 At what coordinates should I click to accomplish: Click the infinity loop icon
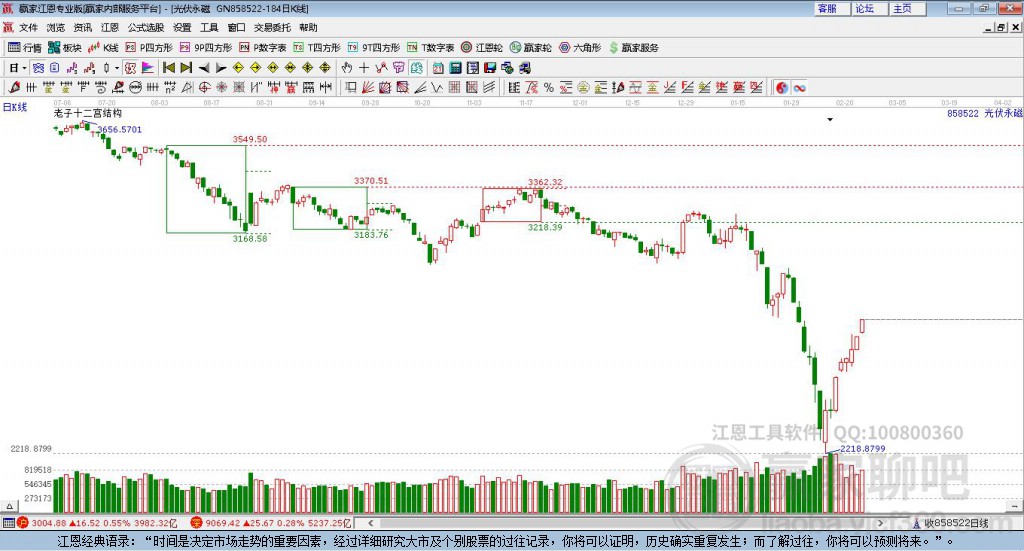[799, 87]
